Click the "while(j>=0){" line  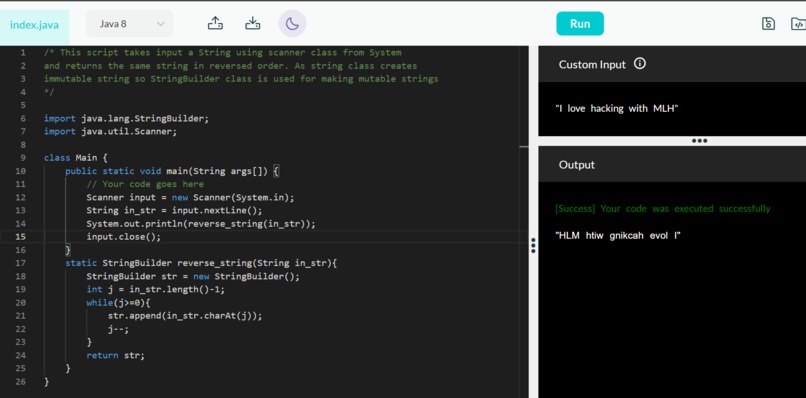[x=118, y=303]
